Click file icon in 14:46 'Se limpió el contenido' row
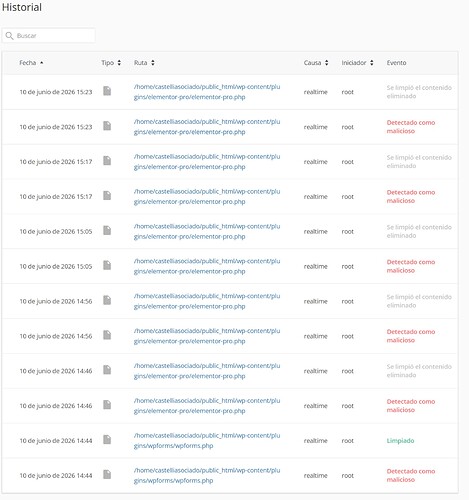The width and height of the screenshot is (469, 500). tap(107, 370)
